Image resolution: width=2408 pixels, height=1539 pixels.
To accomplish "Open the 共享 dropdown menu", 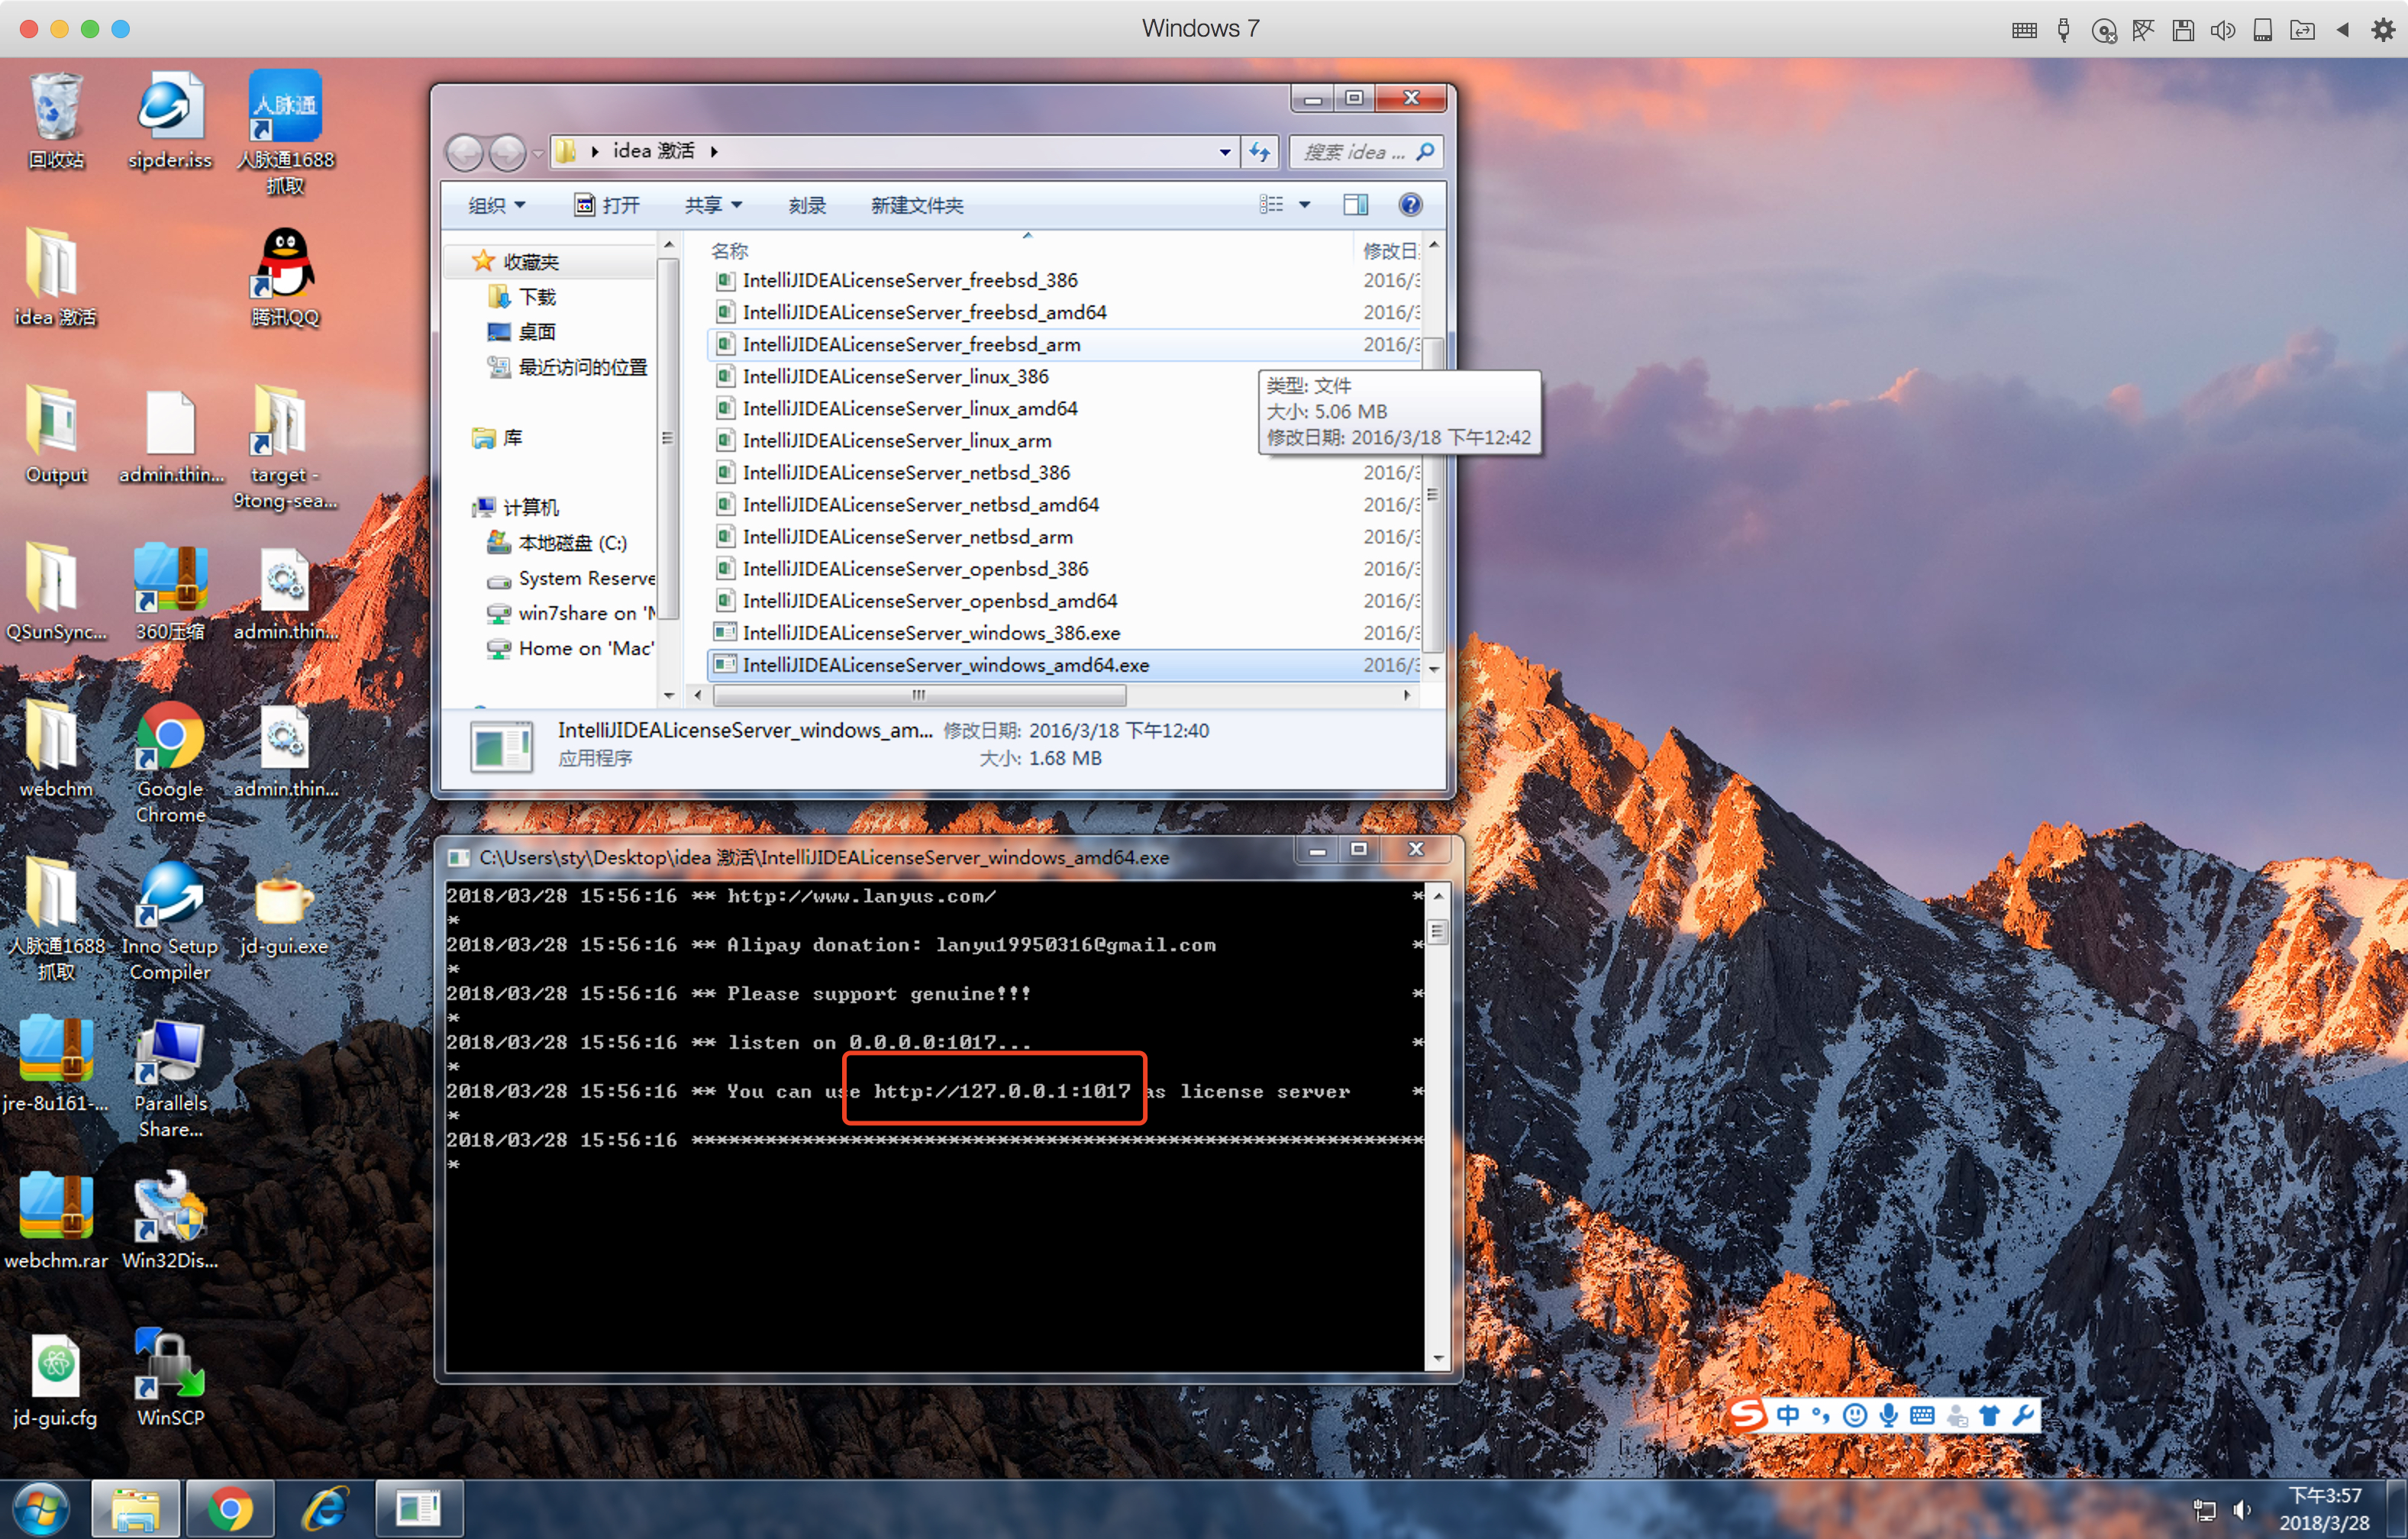I will point(713,205).
